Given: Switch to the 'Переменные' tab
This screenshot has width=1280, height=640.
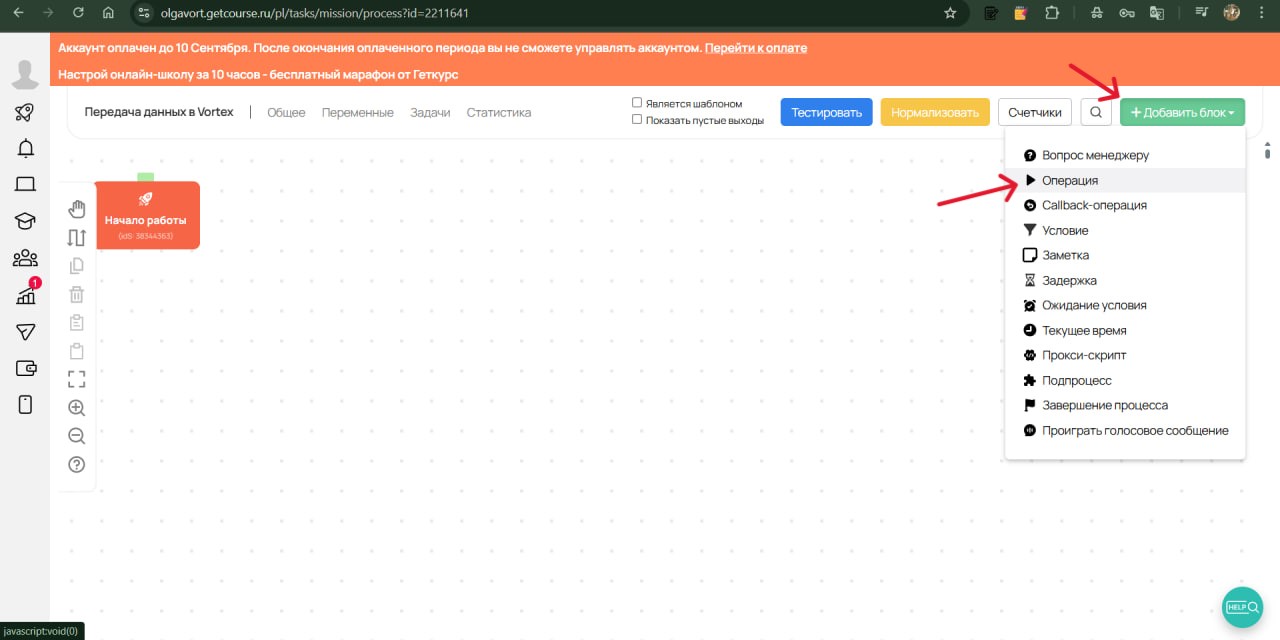Looking at the screenshot, I should pos(357,113).
